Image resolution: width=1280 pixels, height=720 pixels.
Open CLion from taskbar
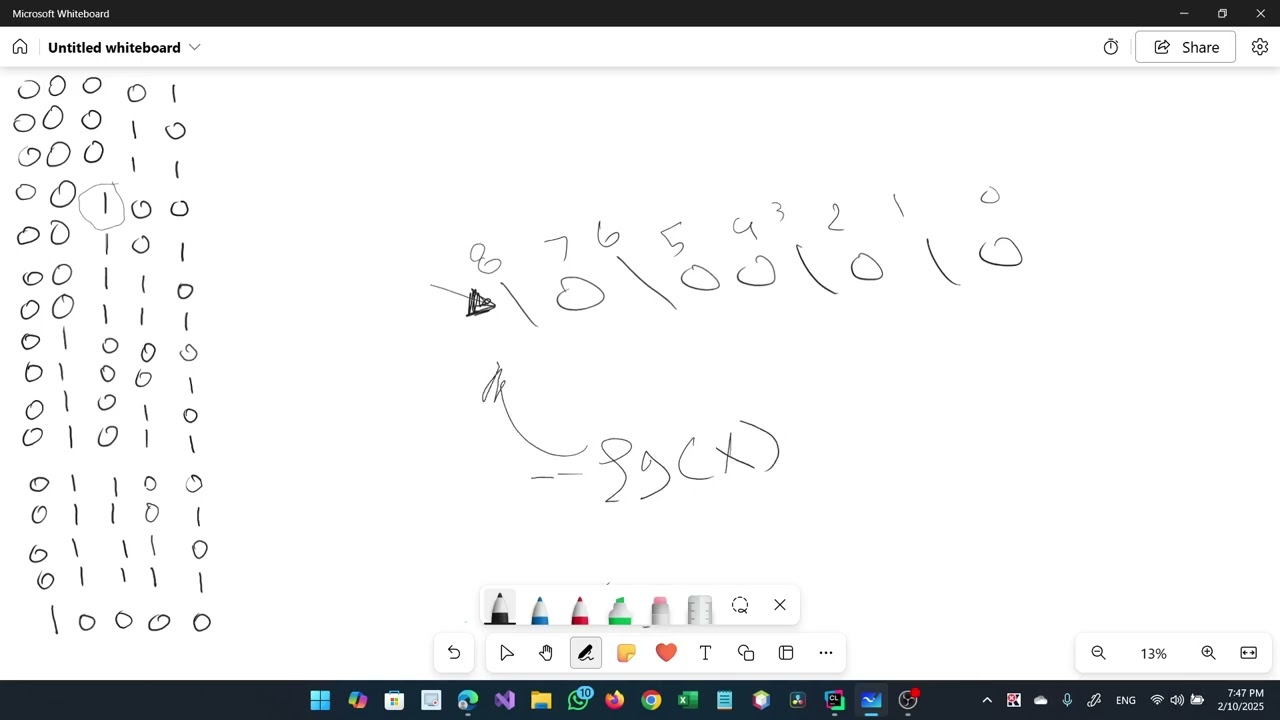(x=834, y=700)
